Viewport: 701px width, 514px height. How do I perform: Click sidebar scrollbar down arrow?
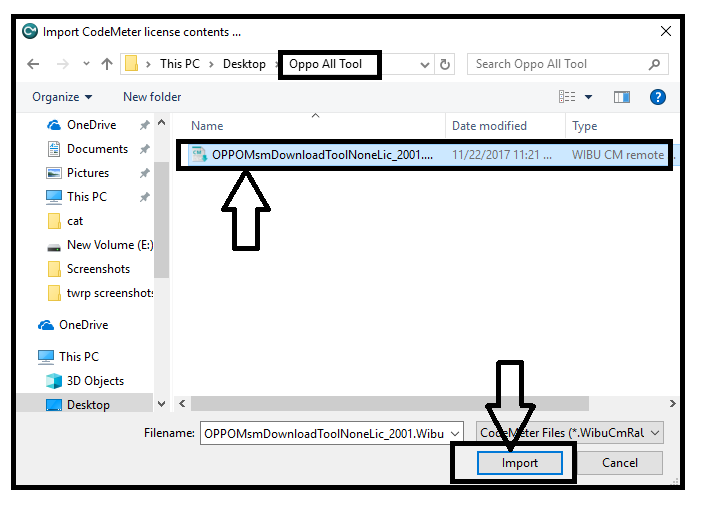161,404
